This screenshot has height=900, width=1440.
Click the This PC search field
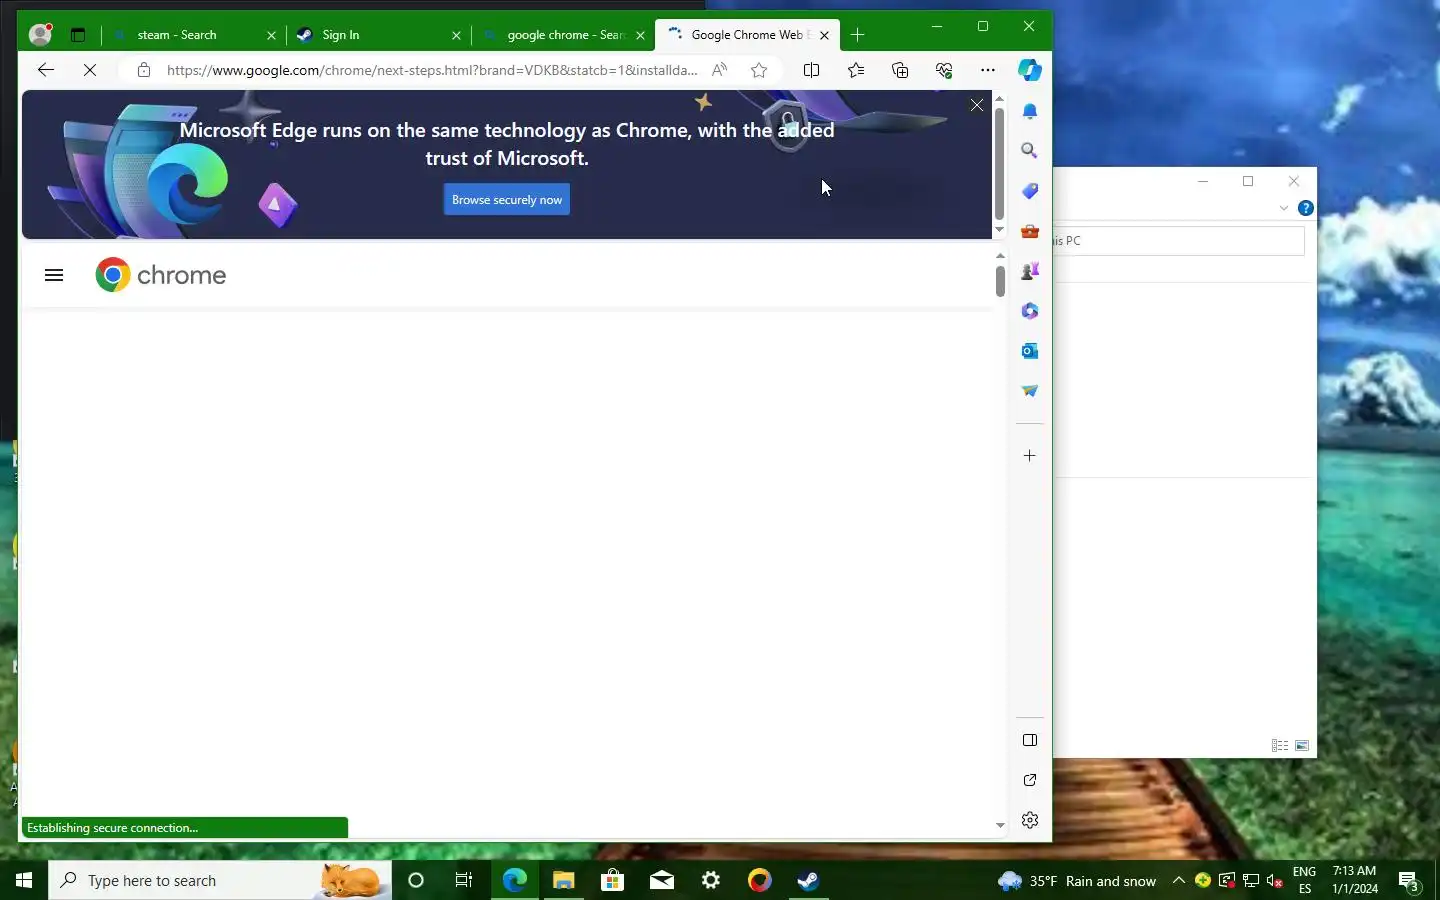(x=1180, y=241)
